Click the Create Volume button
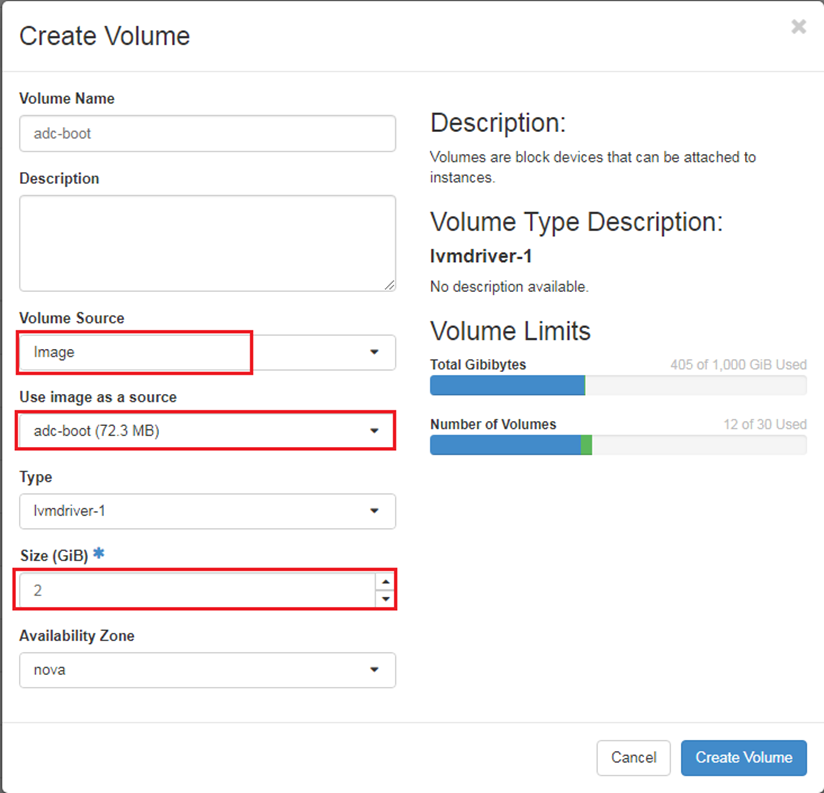The height and width of the screenshot is (793, 824). tap(743, 757)
